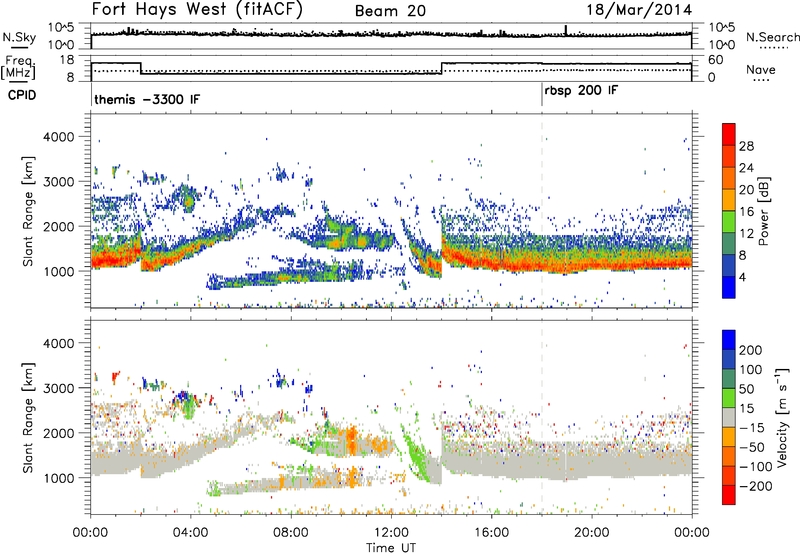Click the '50' label on Velocity colorbar
Screen dimensions: 800x554
click(x=746, y=389)
